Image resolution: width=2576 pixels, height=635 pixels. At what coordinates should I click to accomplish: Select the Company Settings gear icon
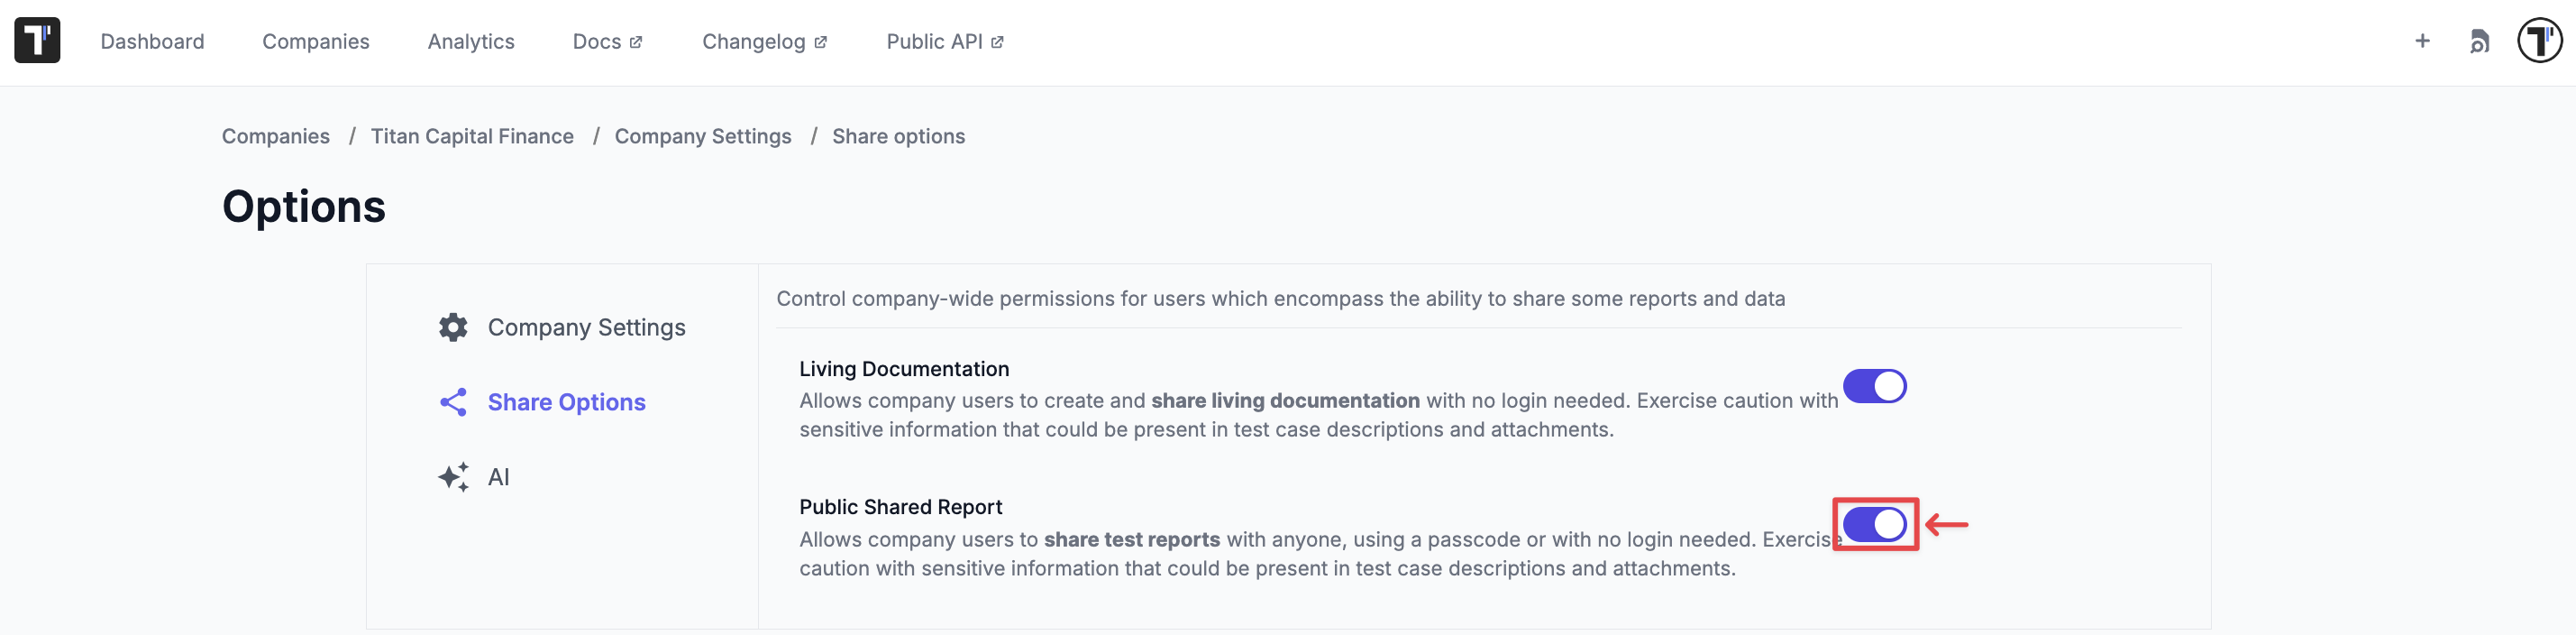click(x=453, y=326)
